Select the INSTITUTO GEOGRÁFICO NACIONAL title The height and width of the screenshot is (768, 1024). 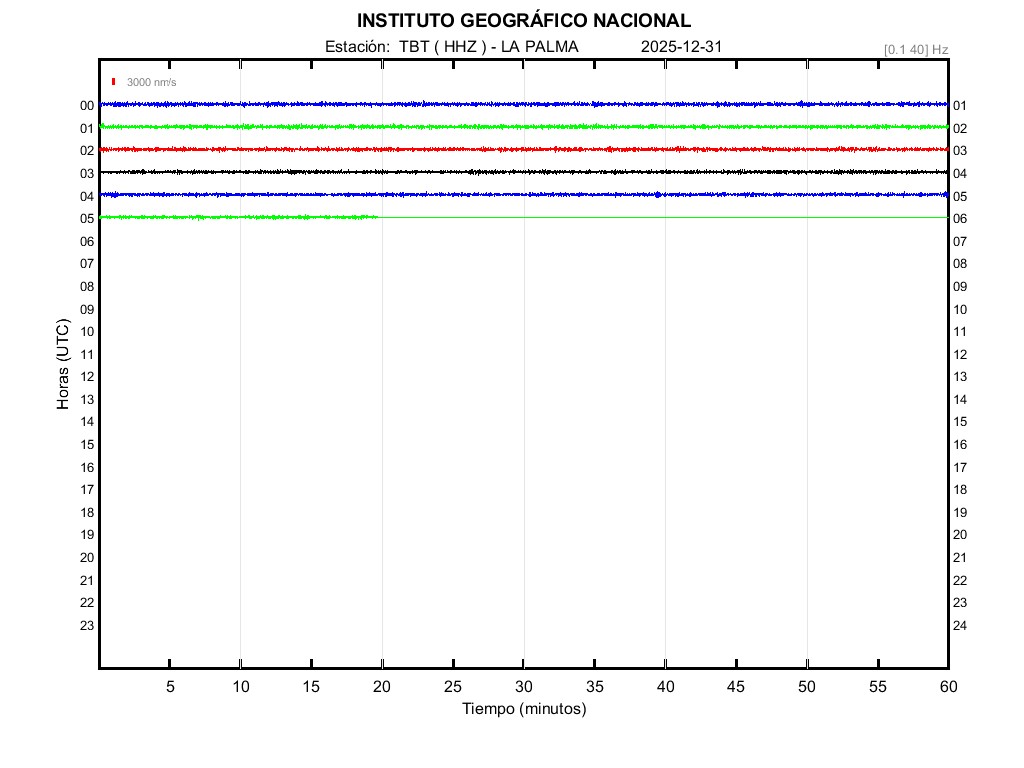point(523,21)
